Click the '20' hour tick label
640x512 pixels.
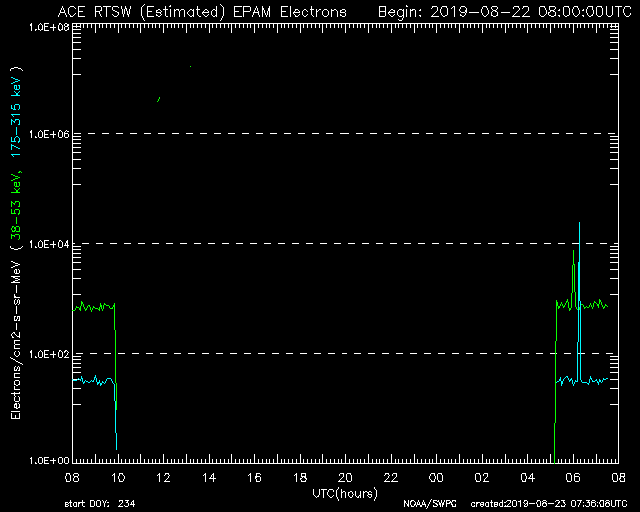point(345,478)
